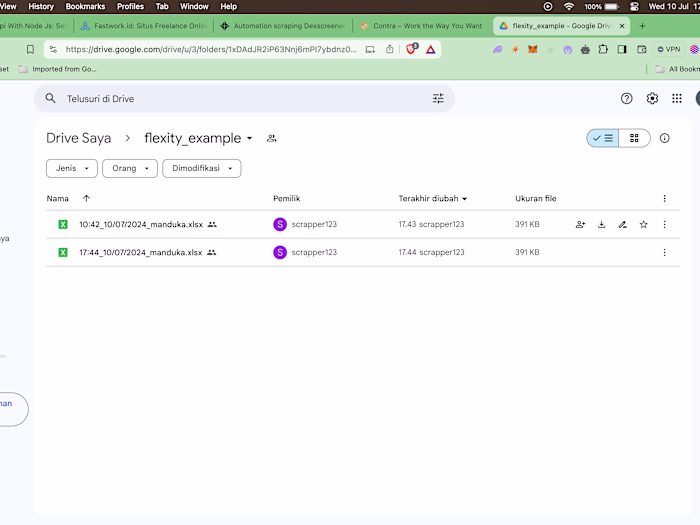This screenshot has height=525, width=700.
Task: Click the Brave Rewards triangle icon
Action: pos(430,50)
